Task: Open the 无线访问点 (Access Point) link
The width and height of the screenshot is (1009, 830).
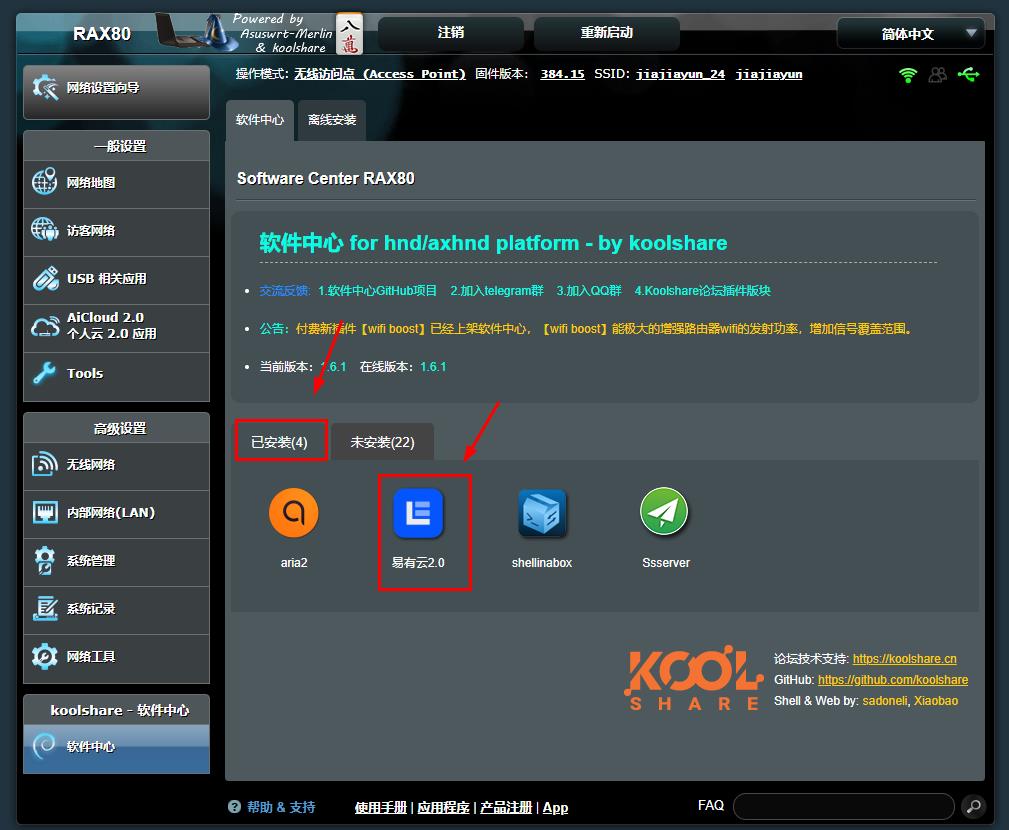Action: [x=380, y=74]
